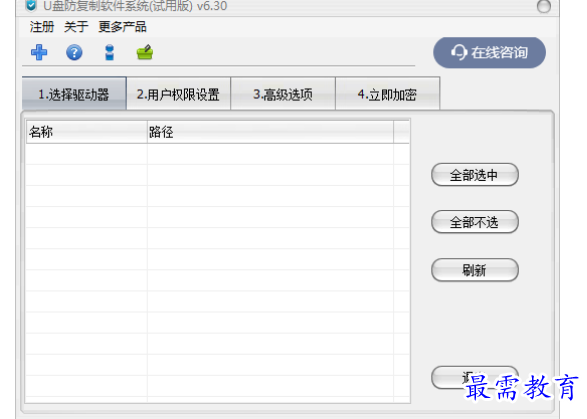The width and height of the screenshot is (587, 419).
Task: Open the 关于 menu
Action: (x=76, y=27)
